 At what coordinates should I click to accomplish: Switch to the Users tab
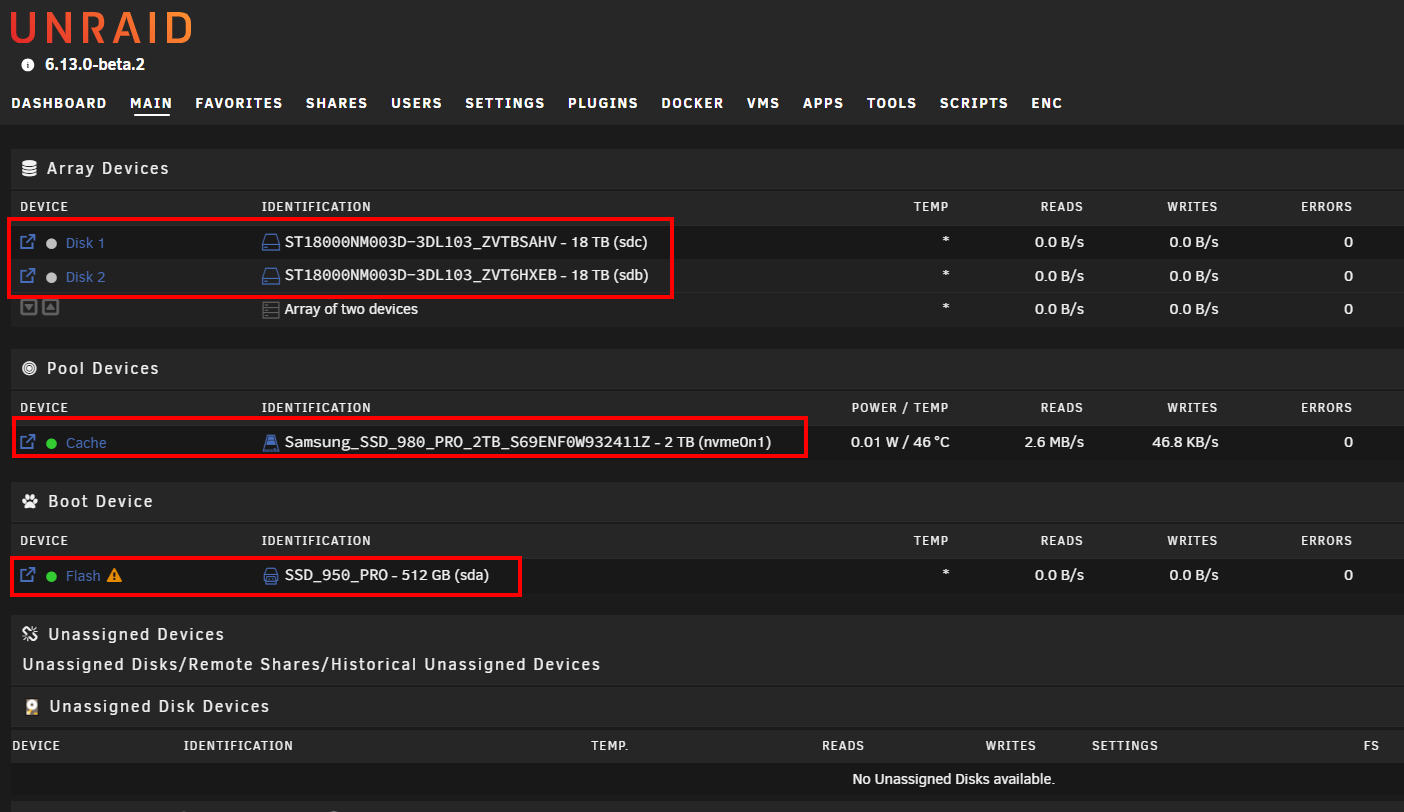[416, 103]
